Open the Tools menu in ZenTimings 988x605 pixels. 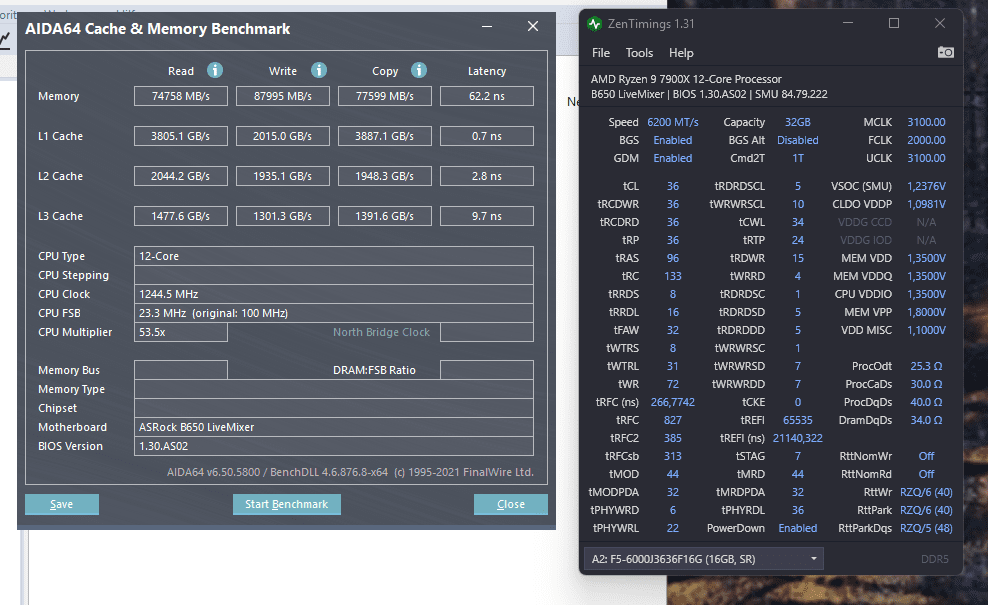click(x=639, y=53)
